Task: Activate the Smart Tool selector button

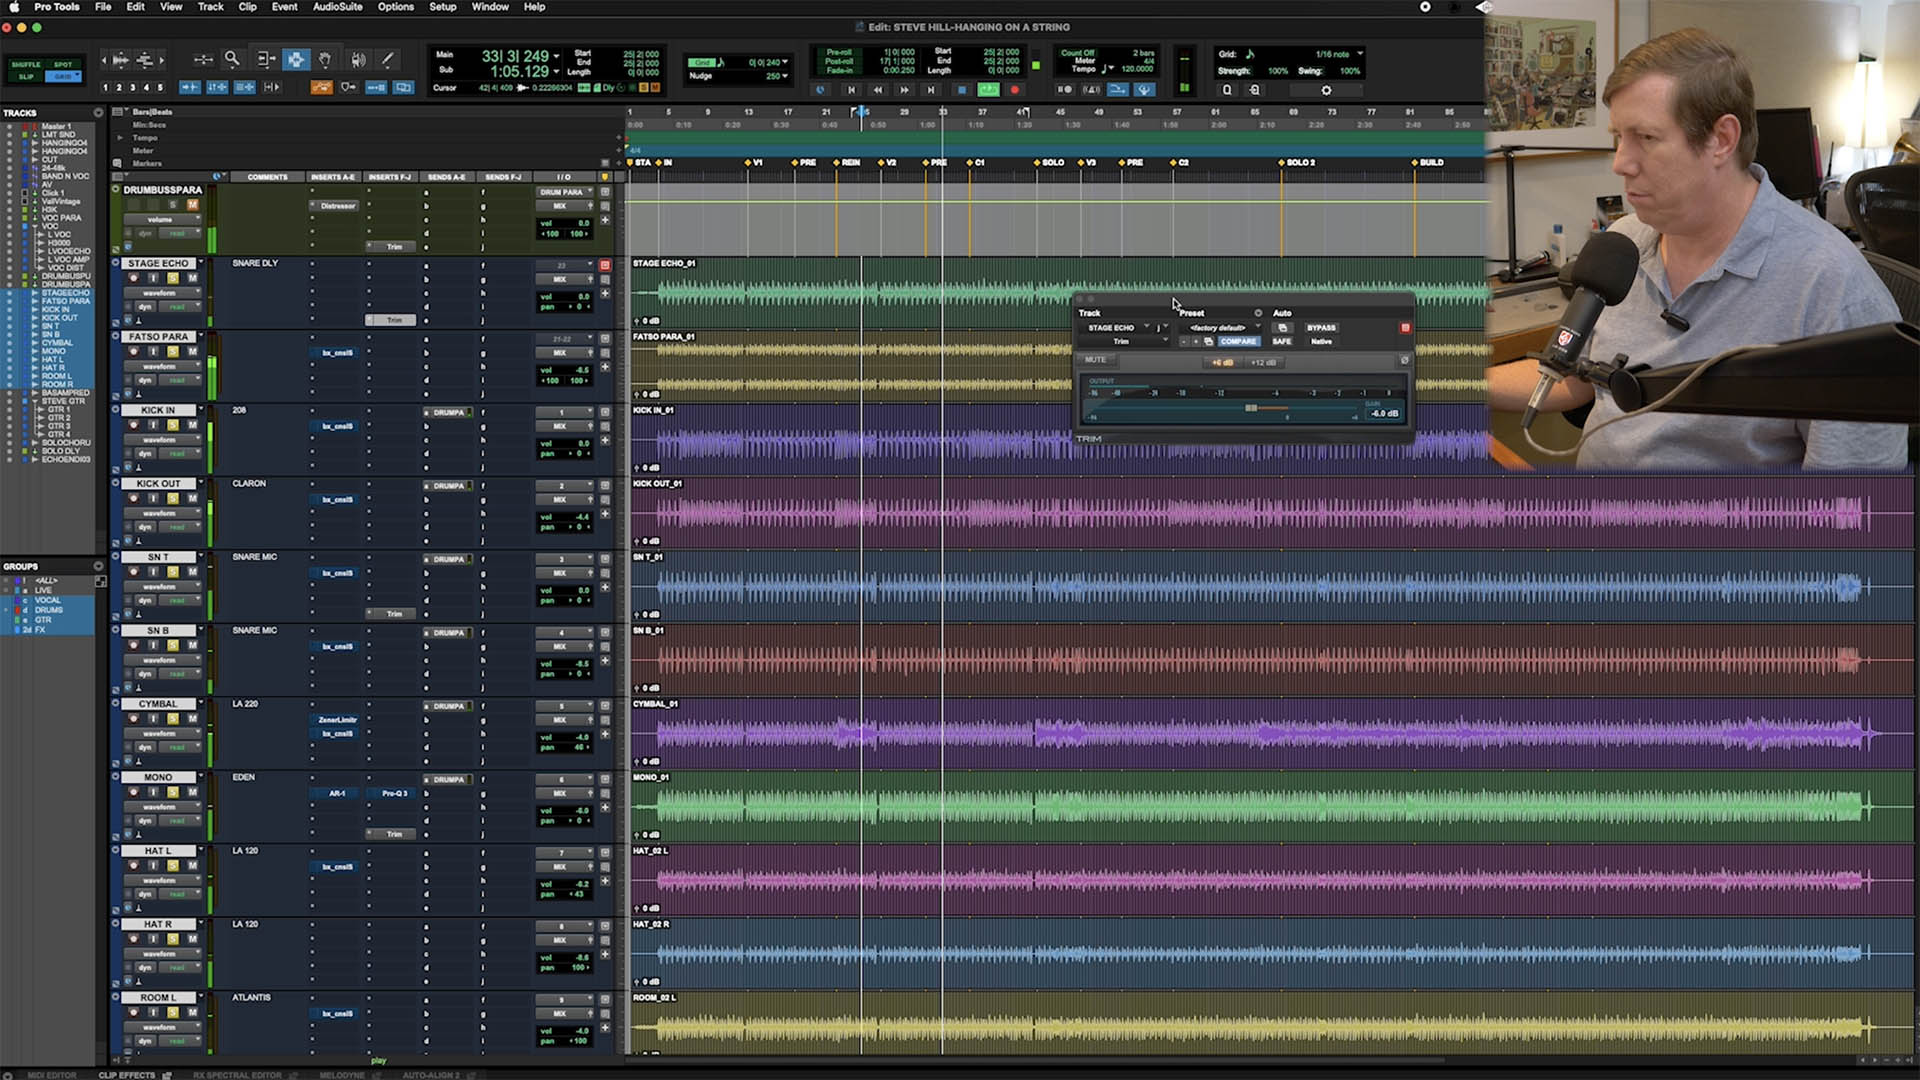Action: click(296, 60)
